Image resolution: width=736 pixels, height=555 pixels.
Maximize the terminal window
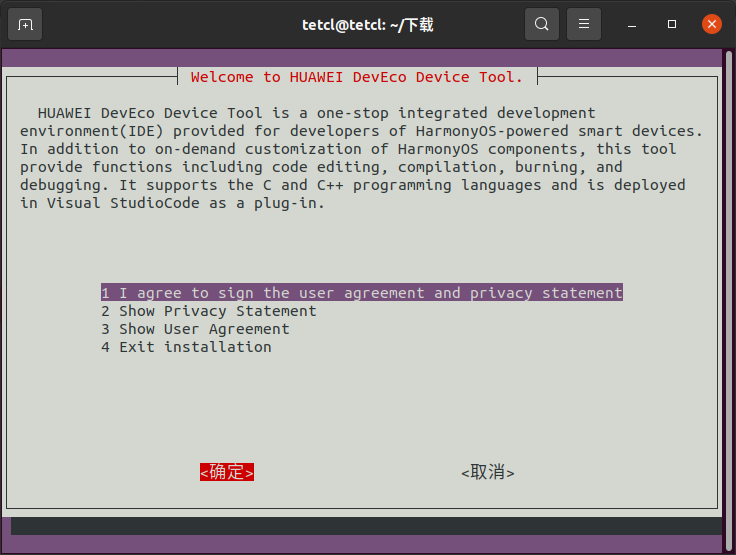672,24
